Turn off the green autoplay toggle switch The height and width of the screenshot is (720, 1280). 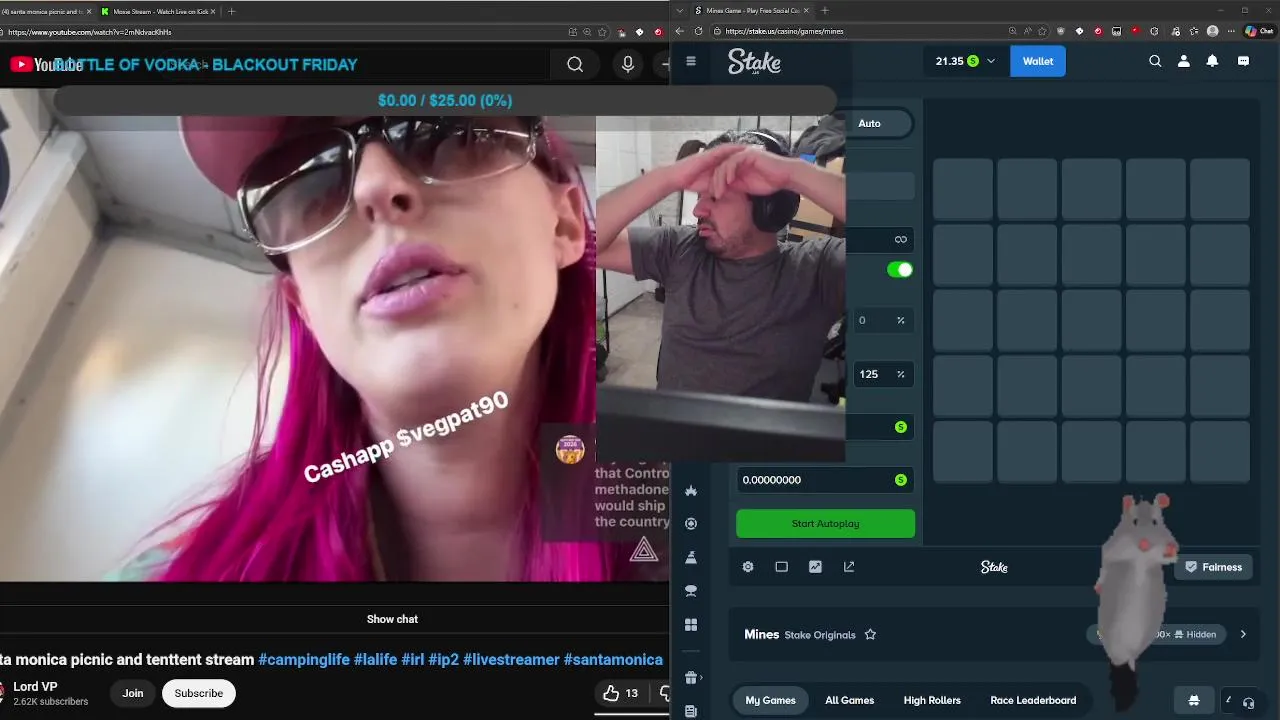pos(900,270)
